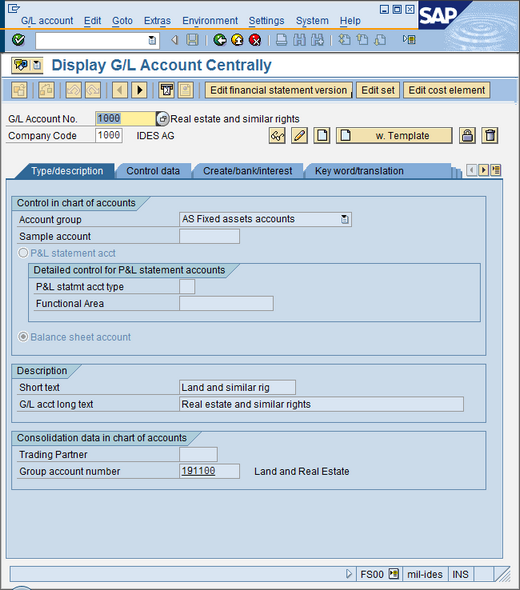Open the Goto menu
The image size is (520, 590).
pos(122,20)
